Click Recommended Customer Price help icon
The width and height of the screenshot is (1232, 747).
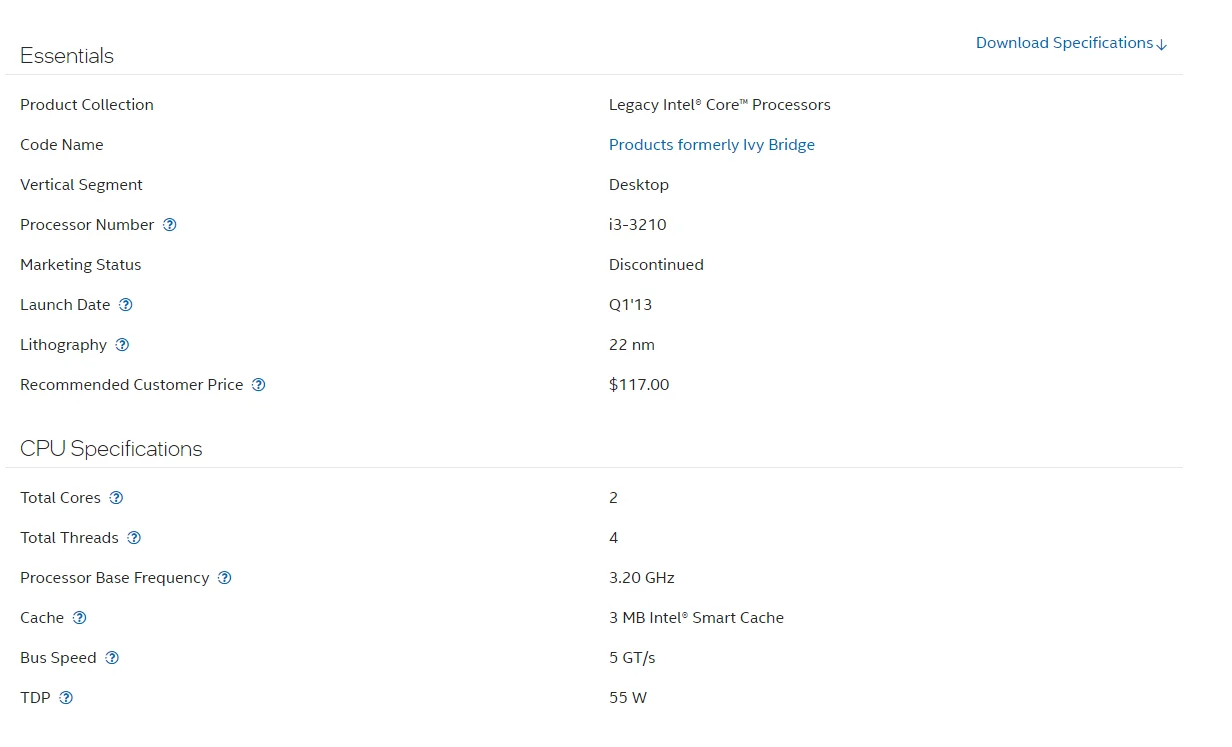point(259,385)
